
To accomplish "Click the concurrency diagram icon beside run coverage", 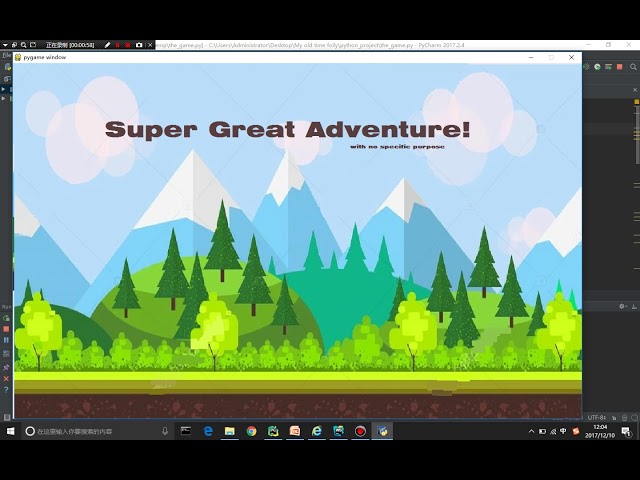I will click(608, 67).
